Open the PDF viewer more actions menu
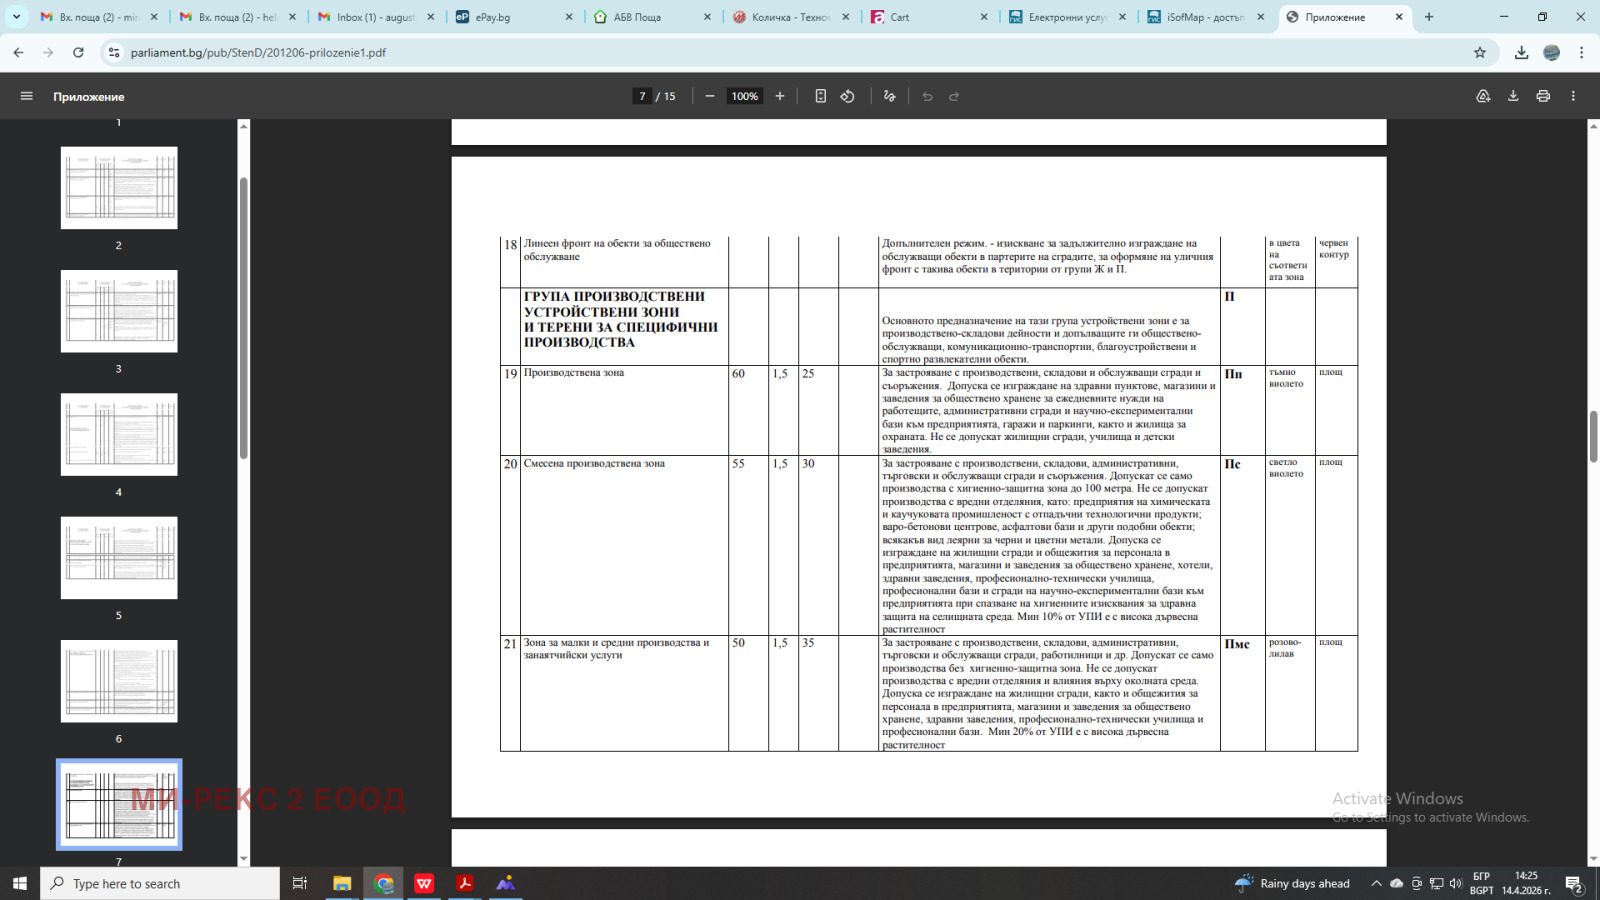The height and width of the screenshot is (900, 1600). coord(1573,96)
